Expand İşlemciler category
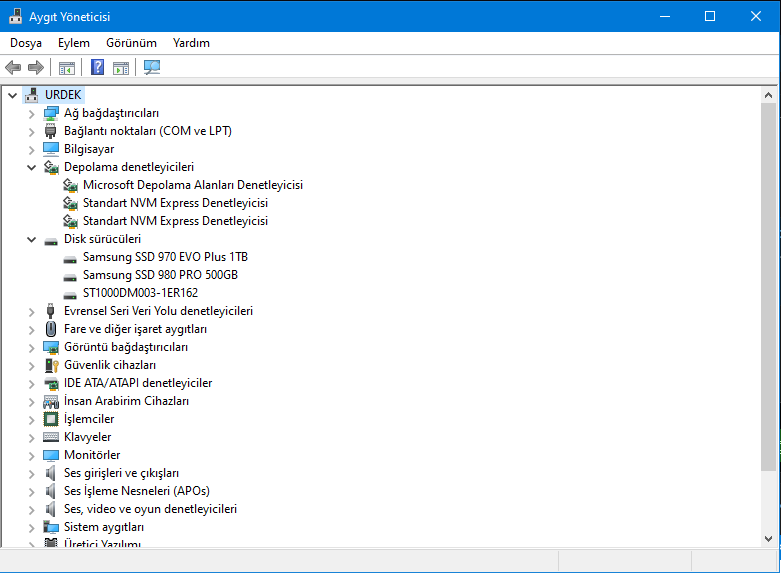The height and width of the screenshot is (573, 781). click(31, 420)
